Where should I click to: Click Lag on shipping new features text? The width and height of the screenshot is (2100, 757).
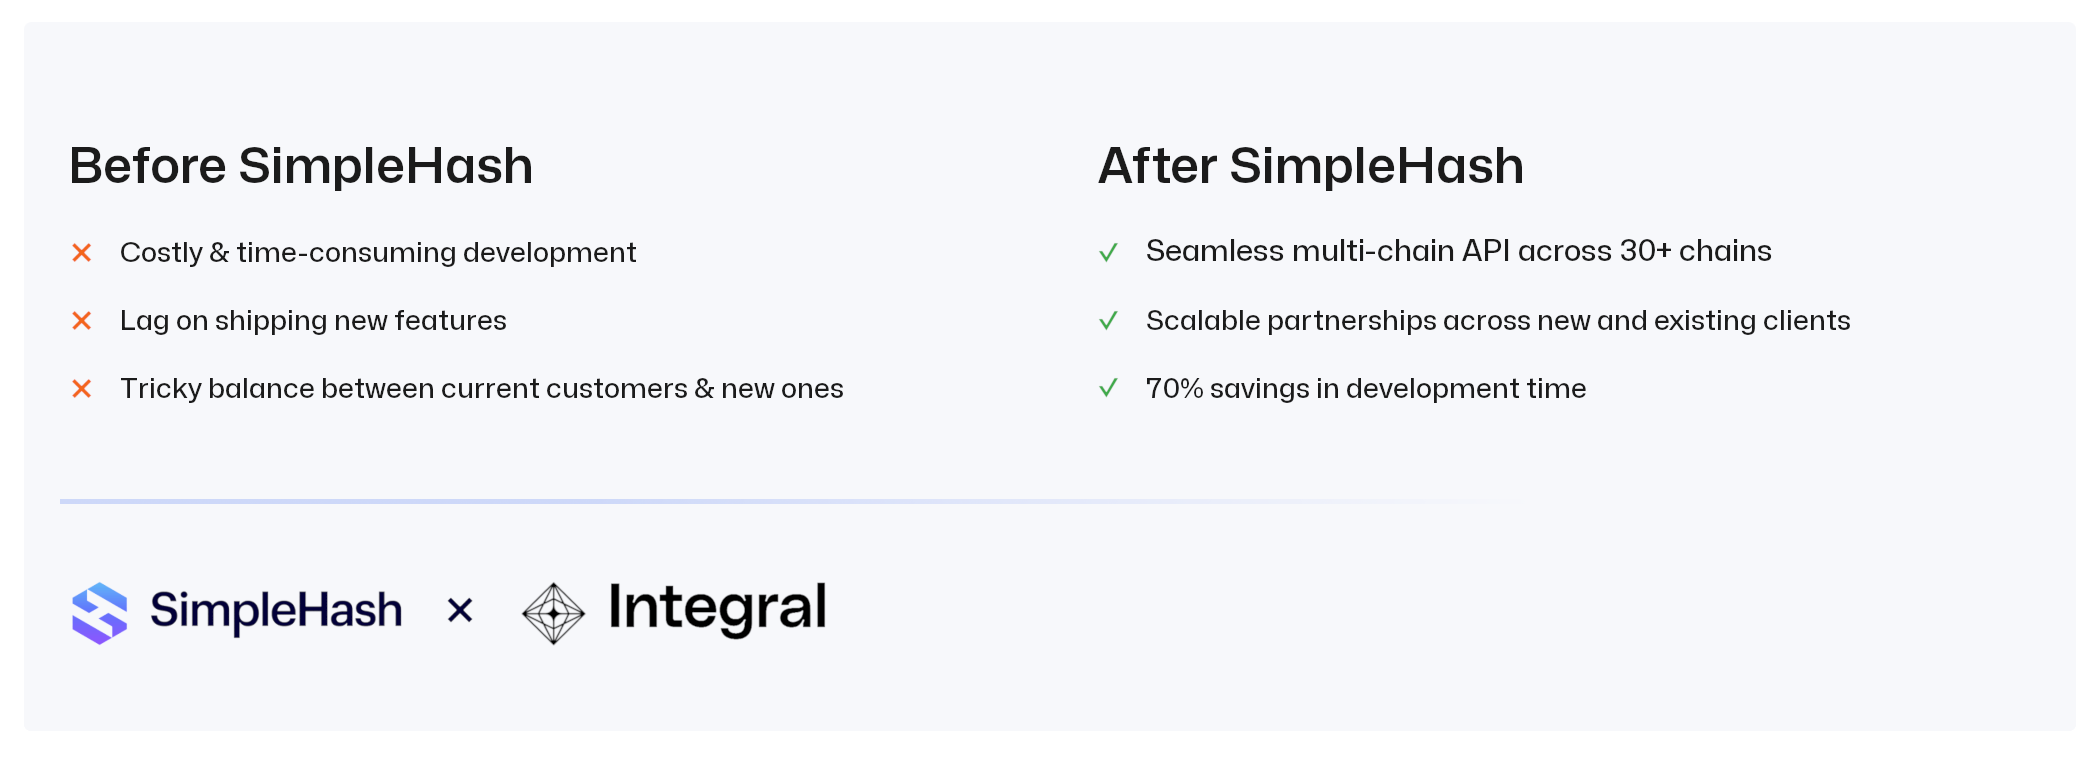tap(313, 321)
